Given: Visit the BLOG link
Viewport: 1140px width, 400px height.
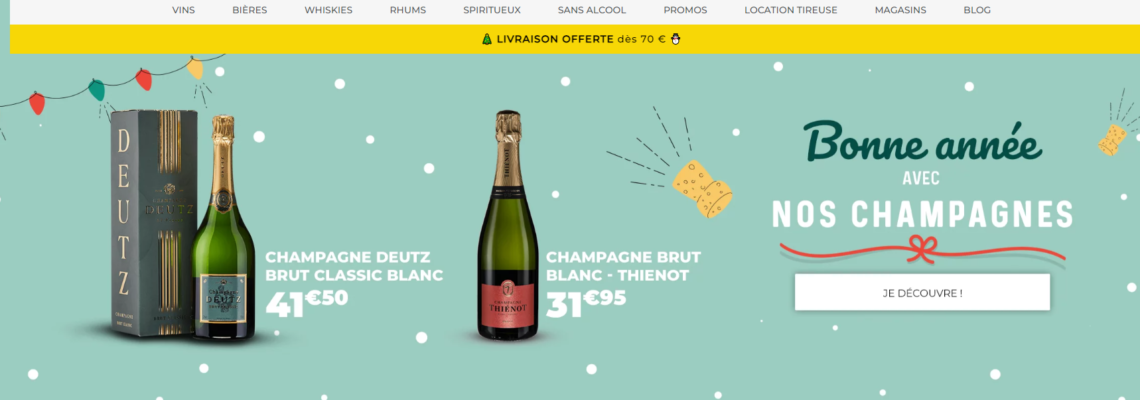Looking at the screenshot, I should (976, 10).
